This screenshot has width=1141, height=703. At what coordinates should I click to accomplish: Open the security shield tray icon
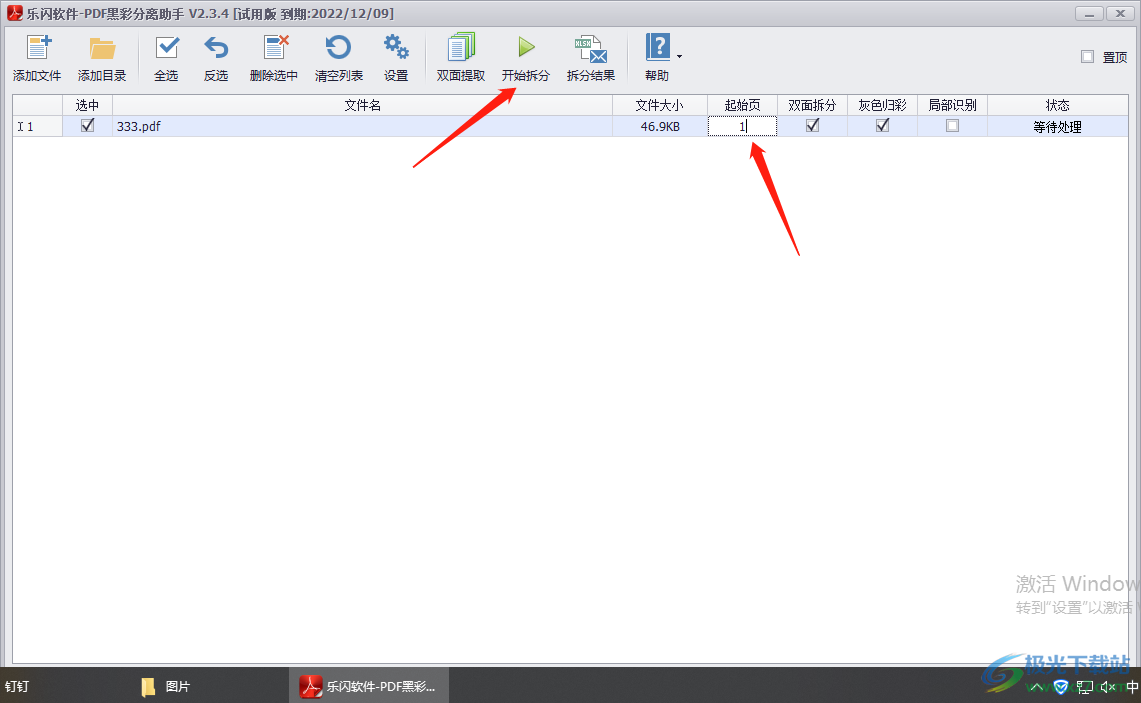[1061, 687]
